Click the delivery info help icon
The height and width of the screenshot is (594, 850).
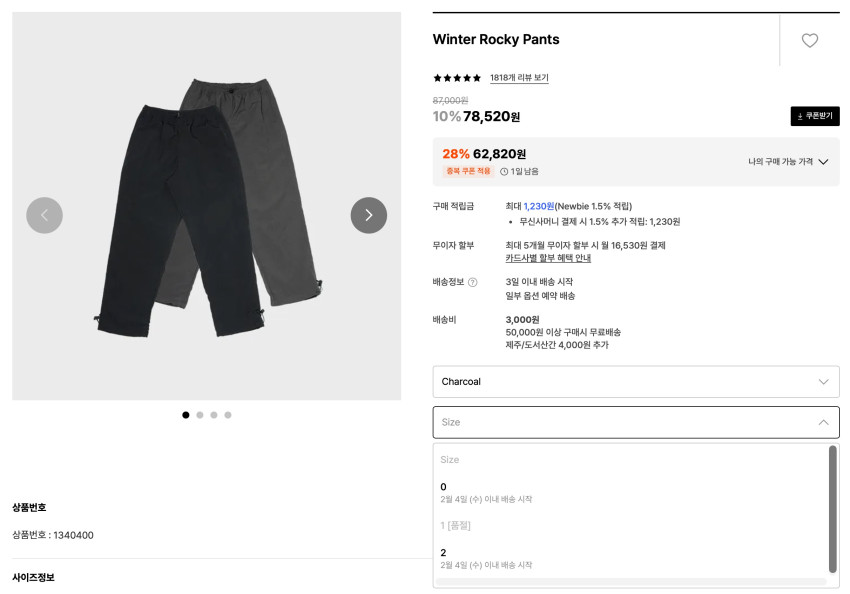click(x=473, y=282)
